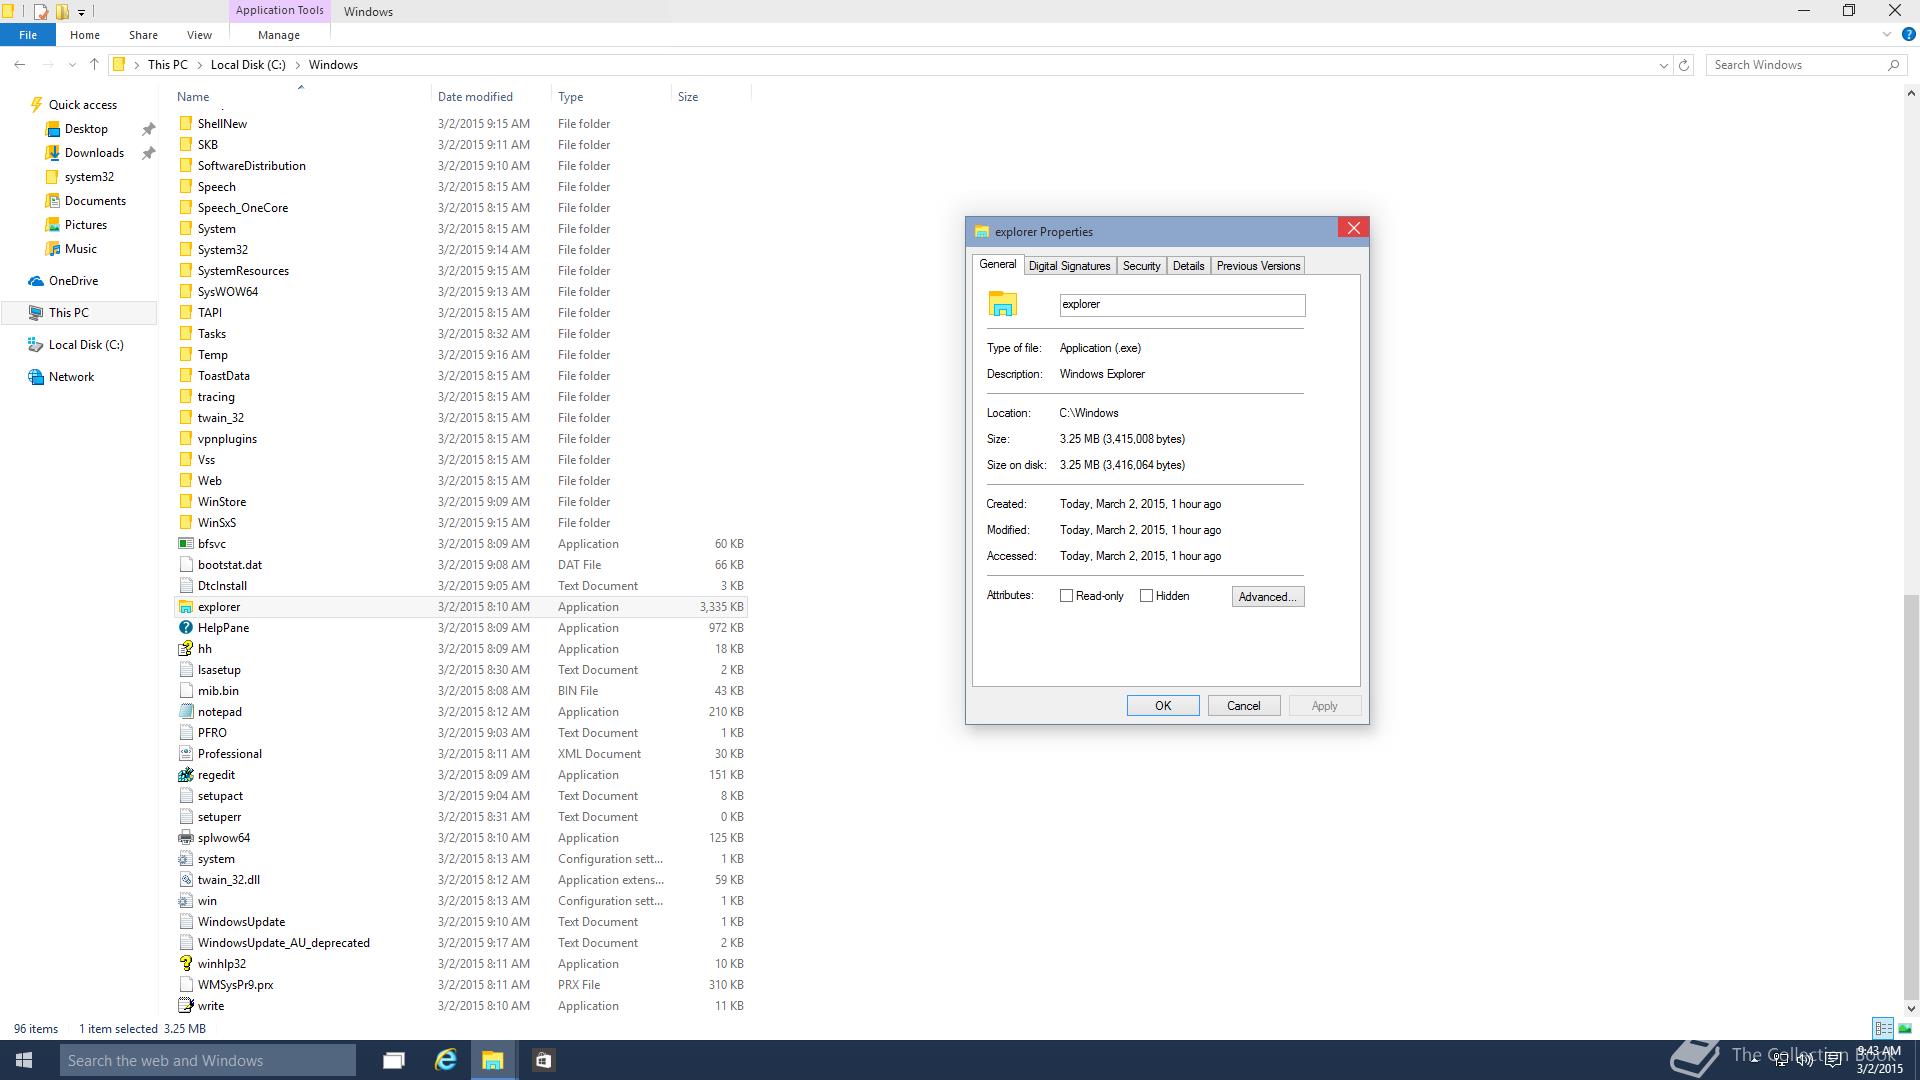Switch to the Security tab
The image size is (1920, 1080).
pos(1141,266)
